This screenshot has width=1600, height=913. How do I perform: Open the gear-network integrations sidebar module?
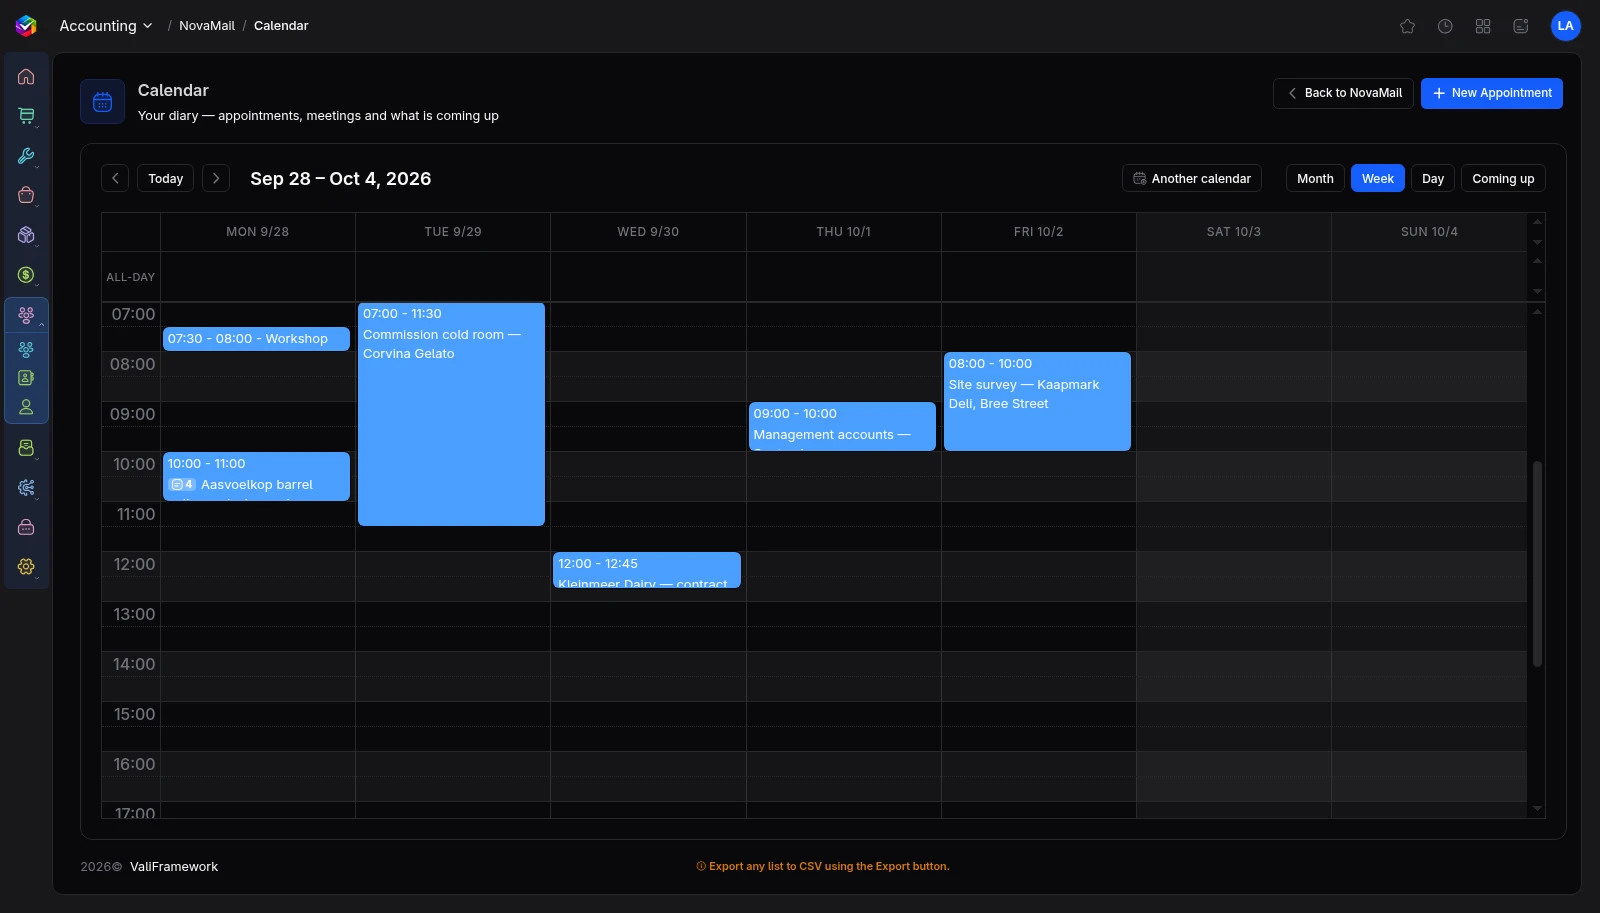coord(26,487)
